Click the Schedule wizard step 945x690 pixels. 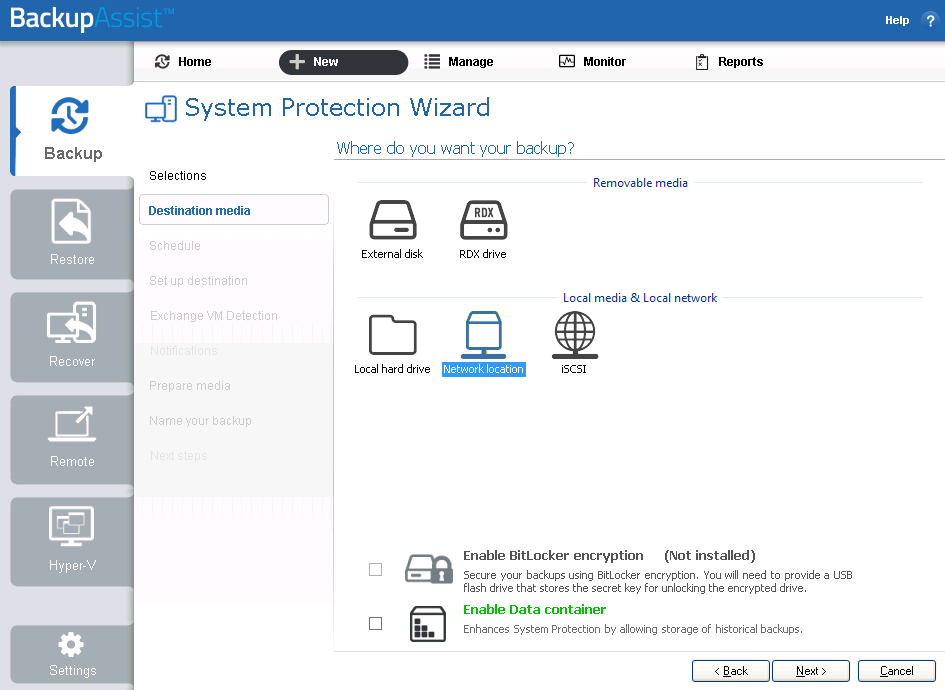tap(175, 246)
